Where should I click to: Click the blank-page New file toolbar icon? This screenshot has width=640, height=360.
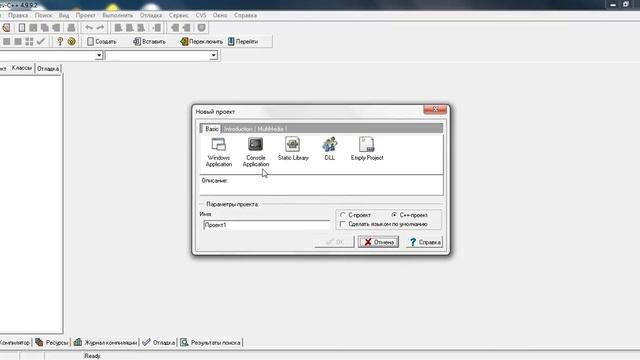22,28
